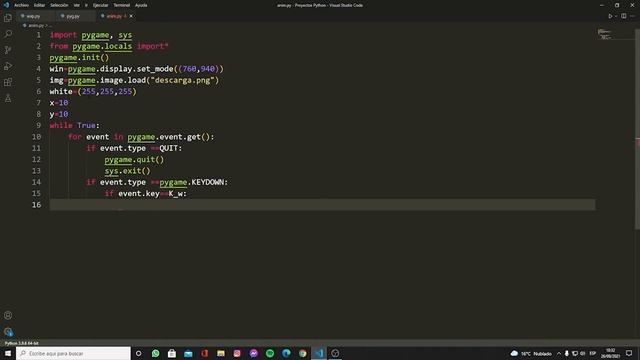Click Visual Studio Code taskbar icon
Screen dimensions: 640x360
(319, 353)
